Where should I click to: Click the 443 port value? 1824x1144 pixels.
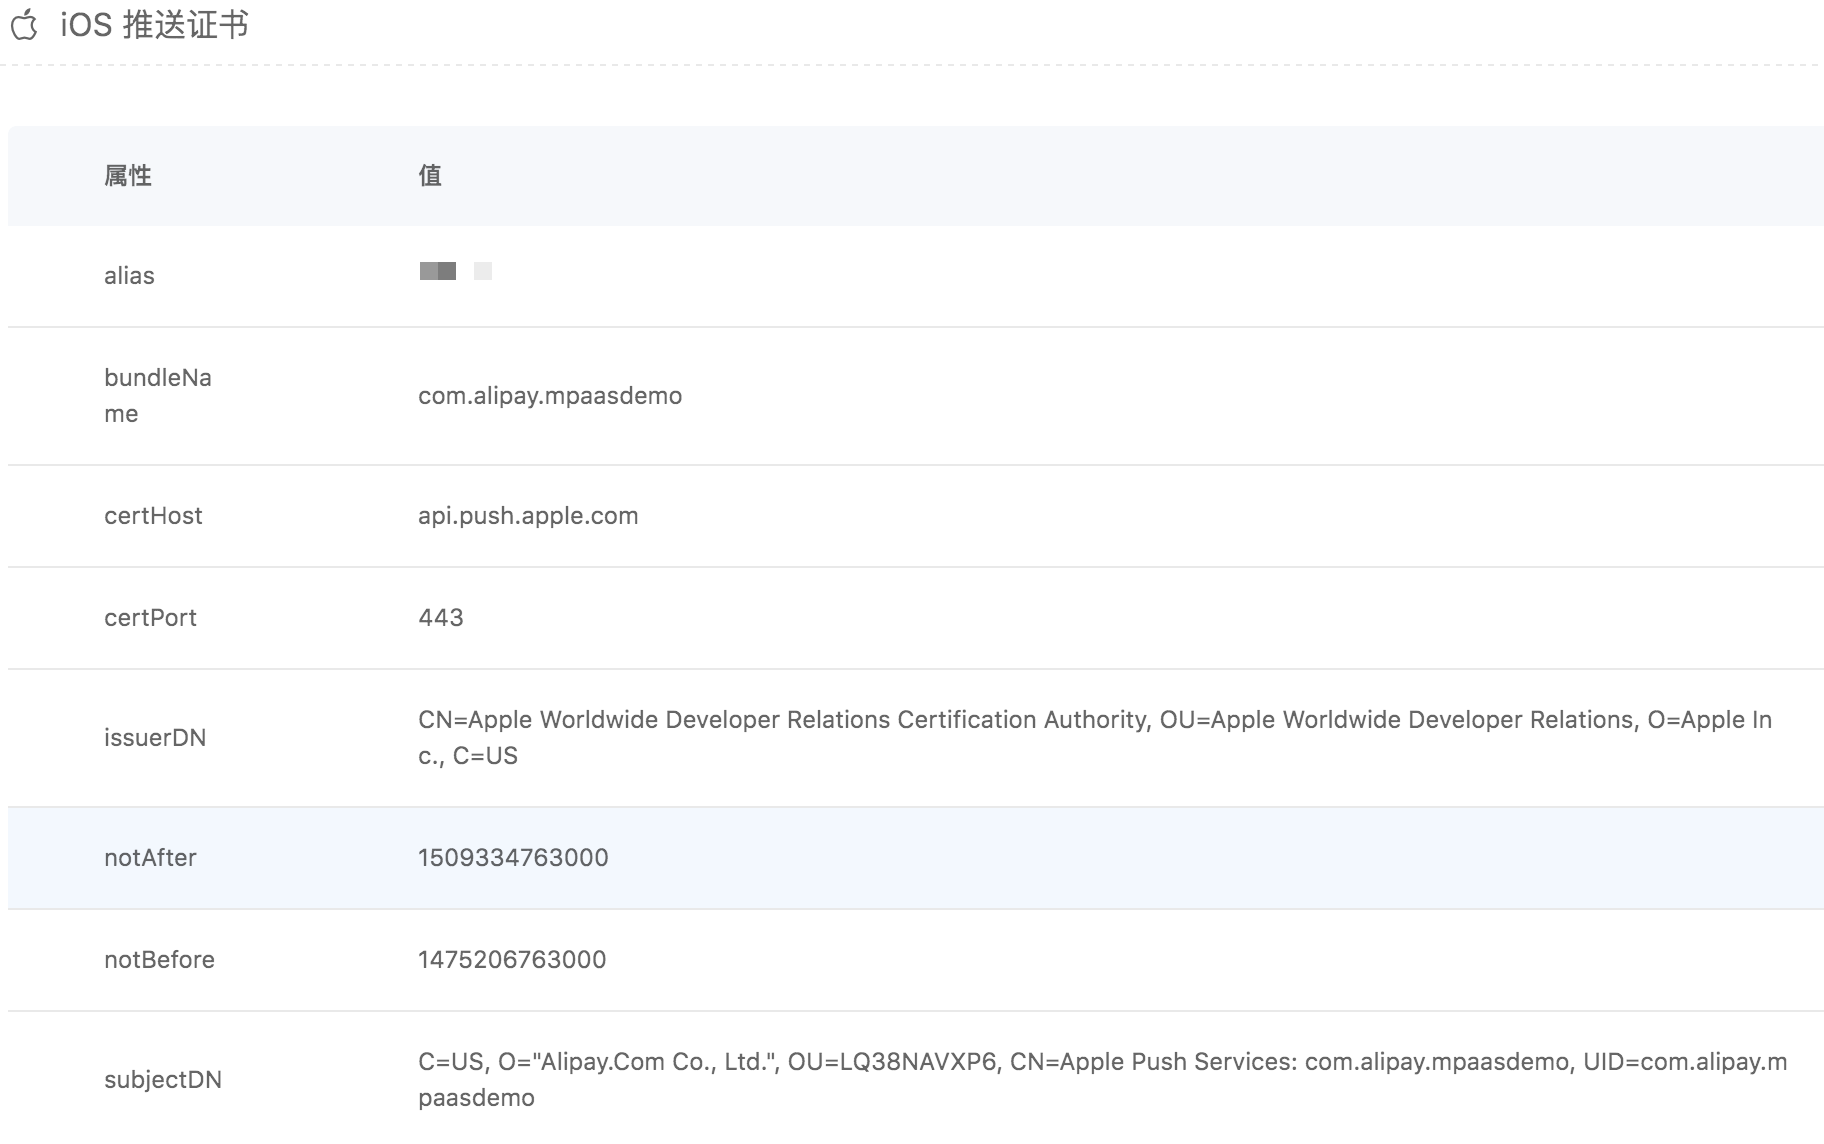[441, 618]
